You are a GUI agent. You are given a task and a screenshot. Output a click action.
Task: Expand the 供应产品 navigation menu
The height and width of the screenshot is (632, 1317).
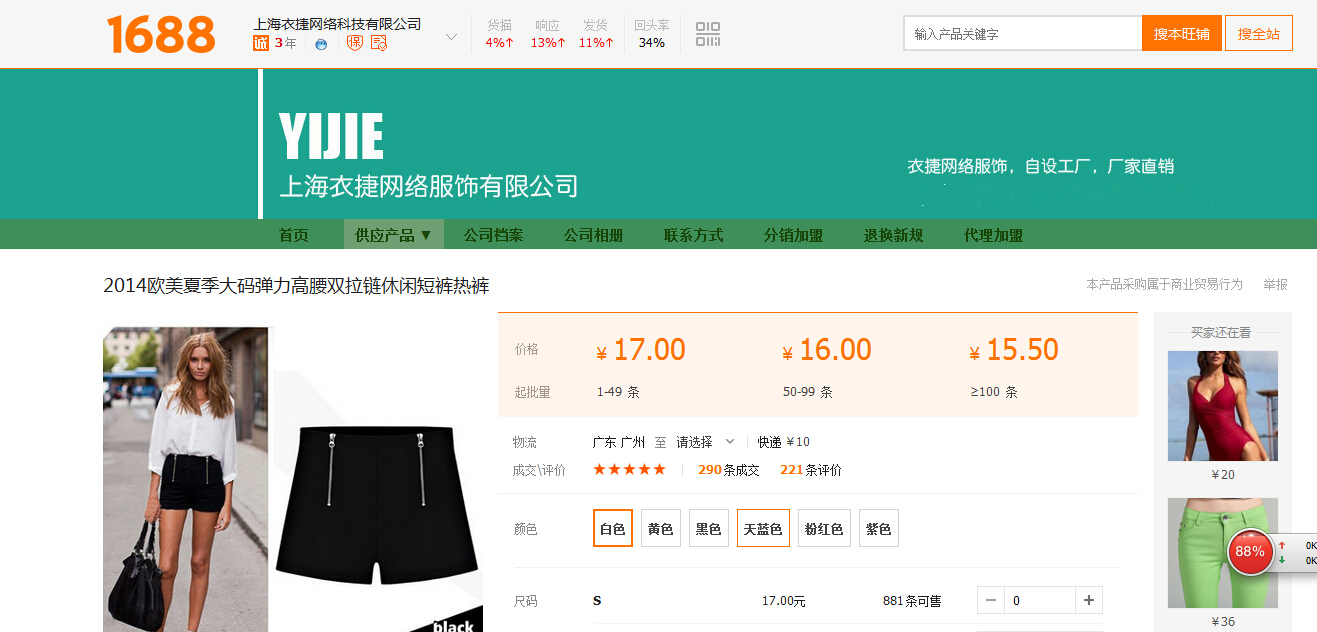[x=393, y=235]
